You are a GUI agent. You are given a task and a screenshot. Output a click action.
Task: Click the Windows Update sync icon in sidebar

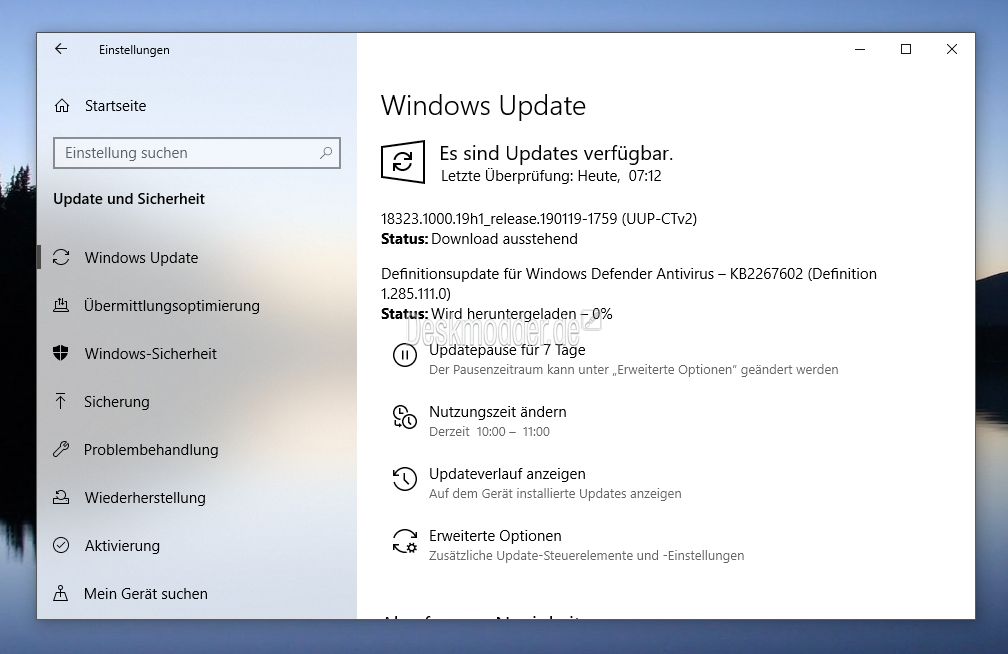click(61, 257)
